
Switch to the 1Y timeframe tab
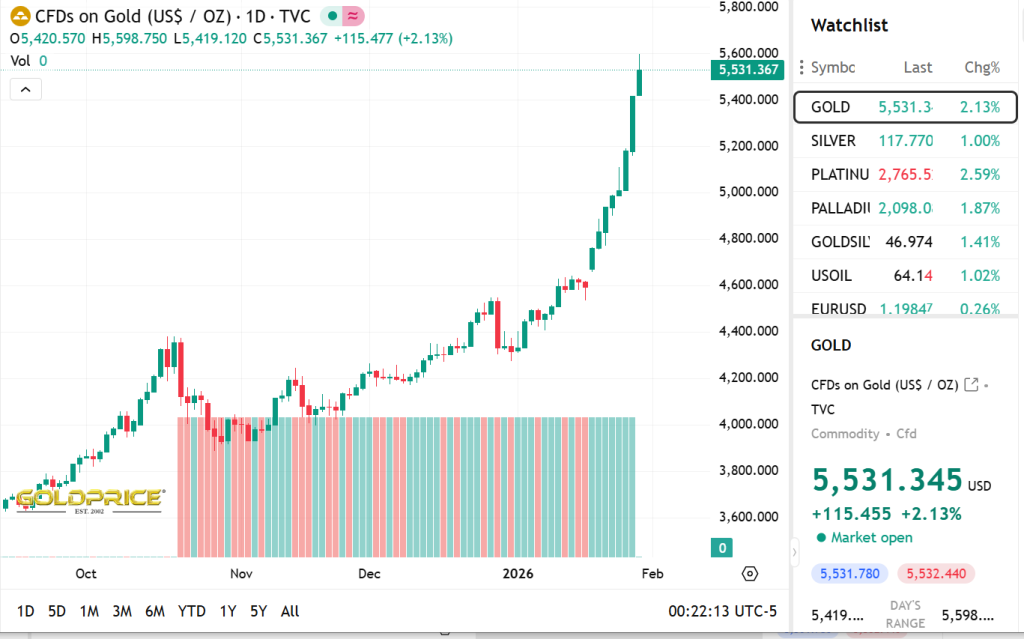(226, 611)
